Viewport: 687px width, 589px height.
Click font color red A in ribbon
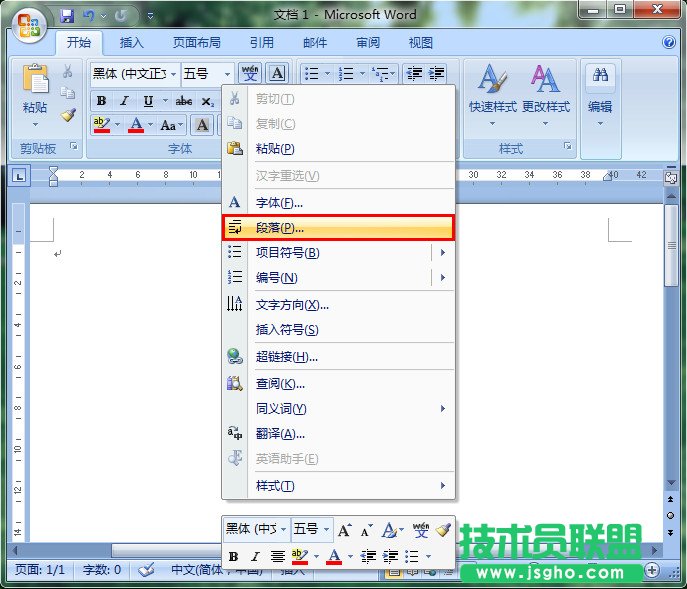point(136,125)
